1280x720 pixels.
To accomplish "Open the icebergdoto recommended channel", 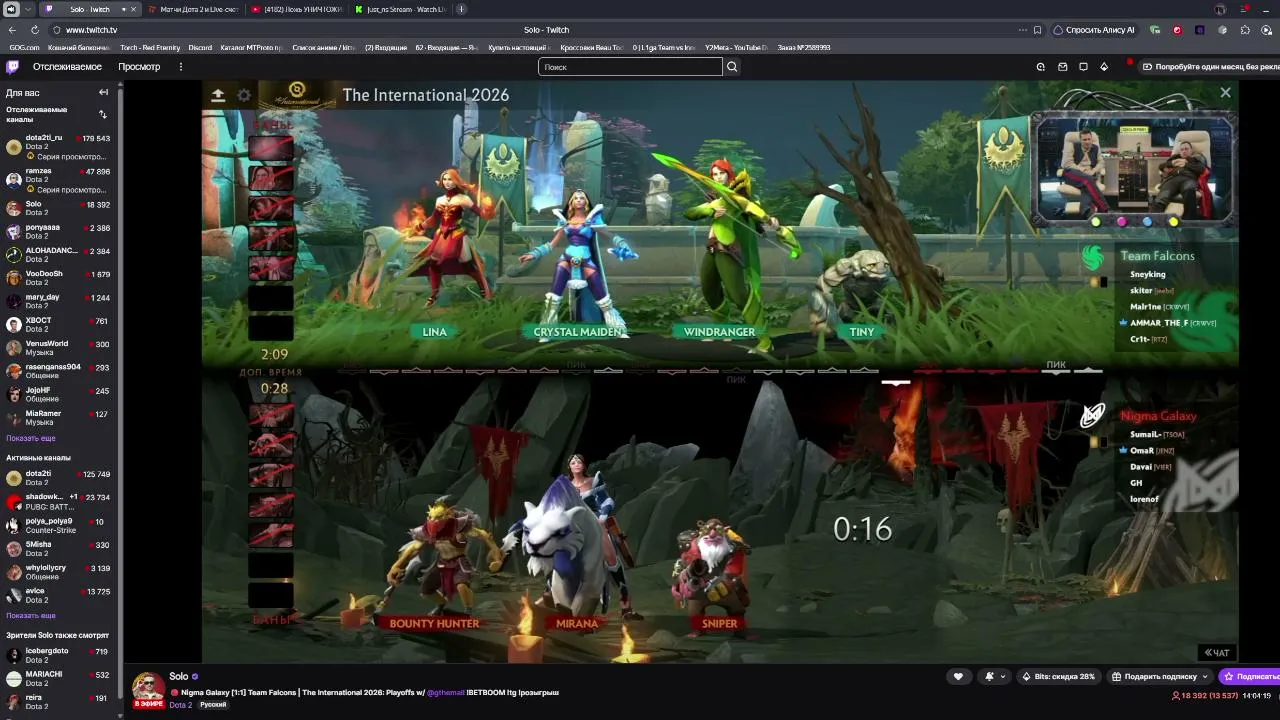I will [58, 656].
